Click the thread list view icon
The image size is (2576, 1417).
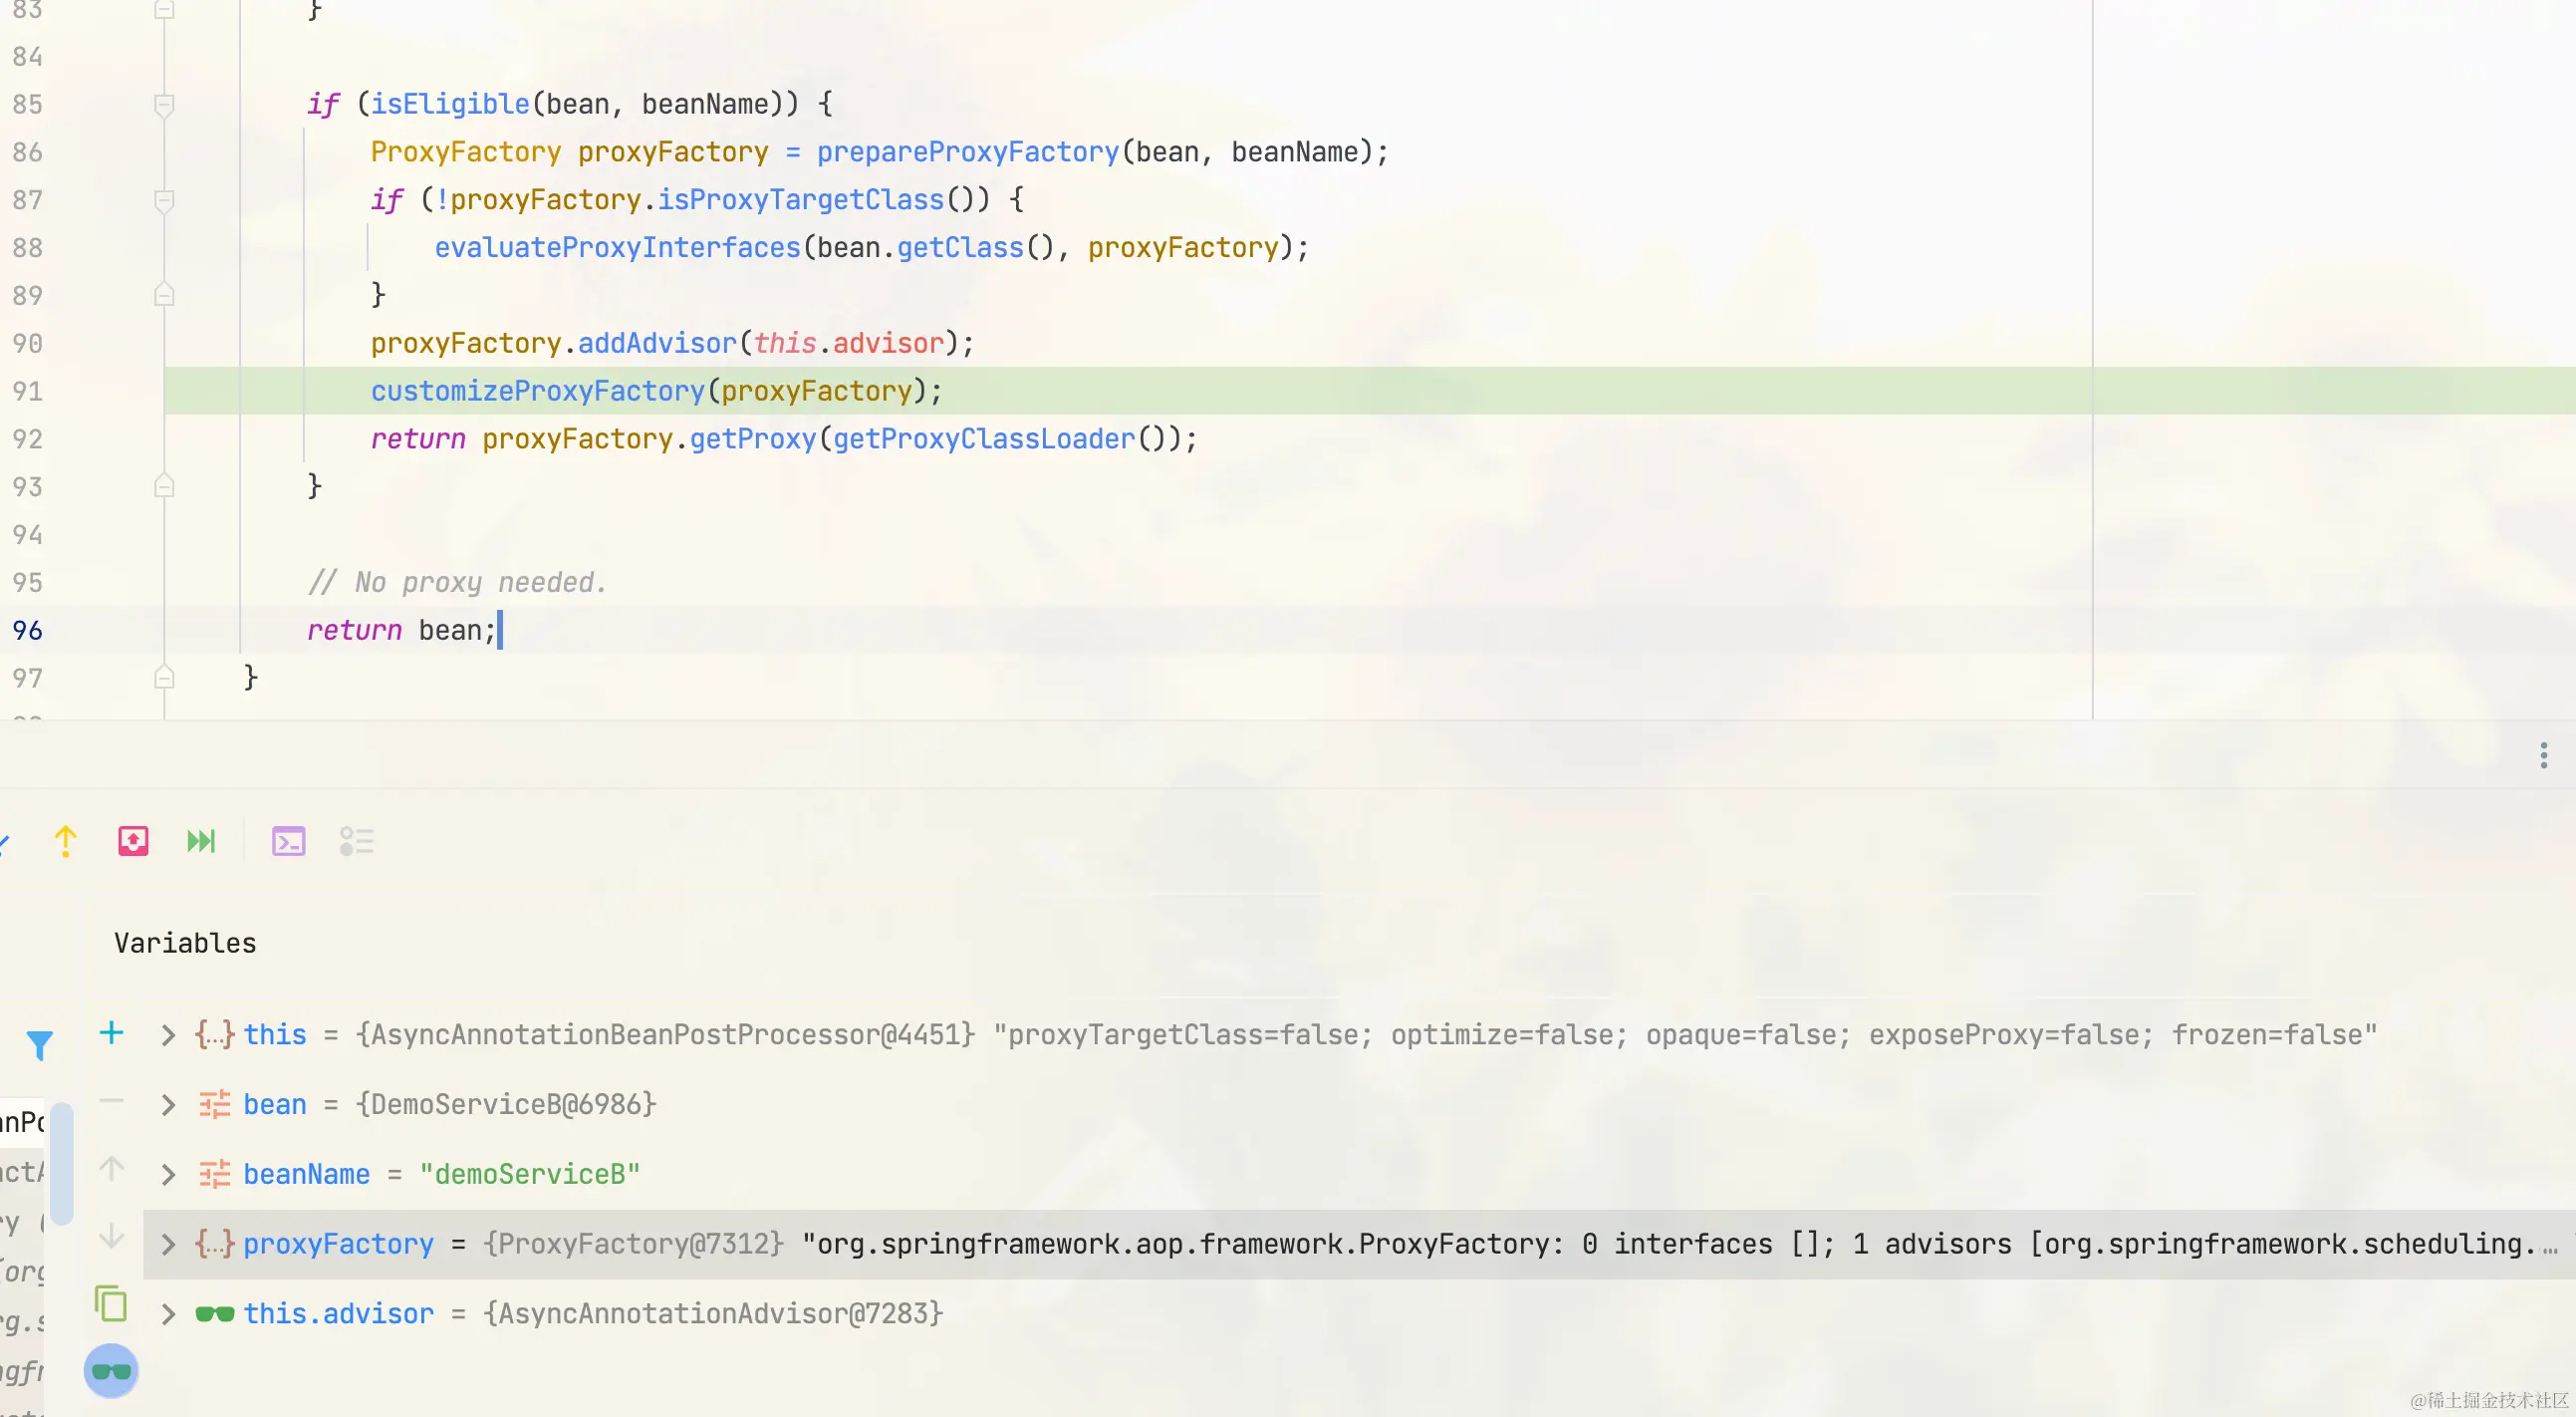coord(356,840)
